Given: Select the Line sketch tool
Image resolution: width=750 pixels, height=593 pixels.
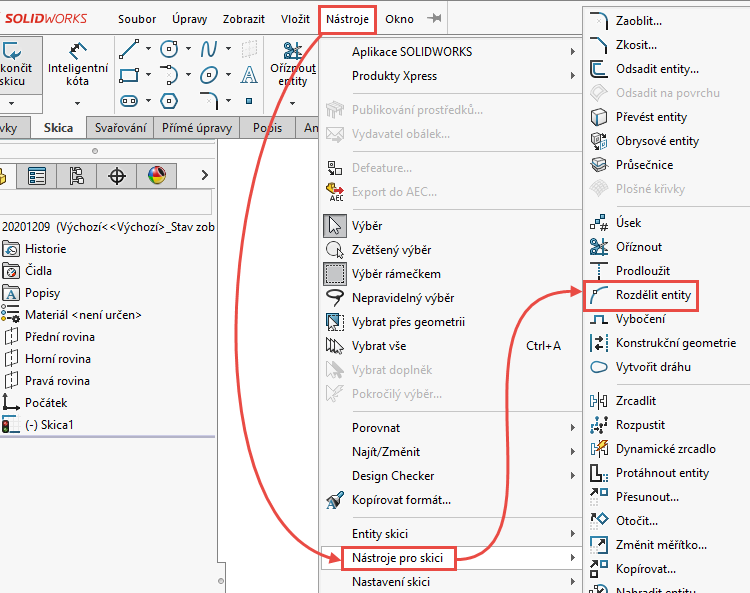Looking at the screenshot, I should (x=129, y=49).
